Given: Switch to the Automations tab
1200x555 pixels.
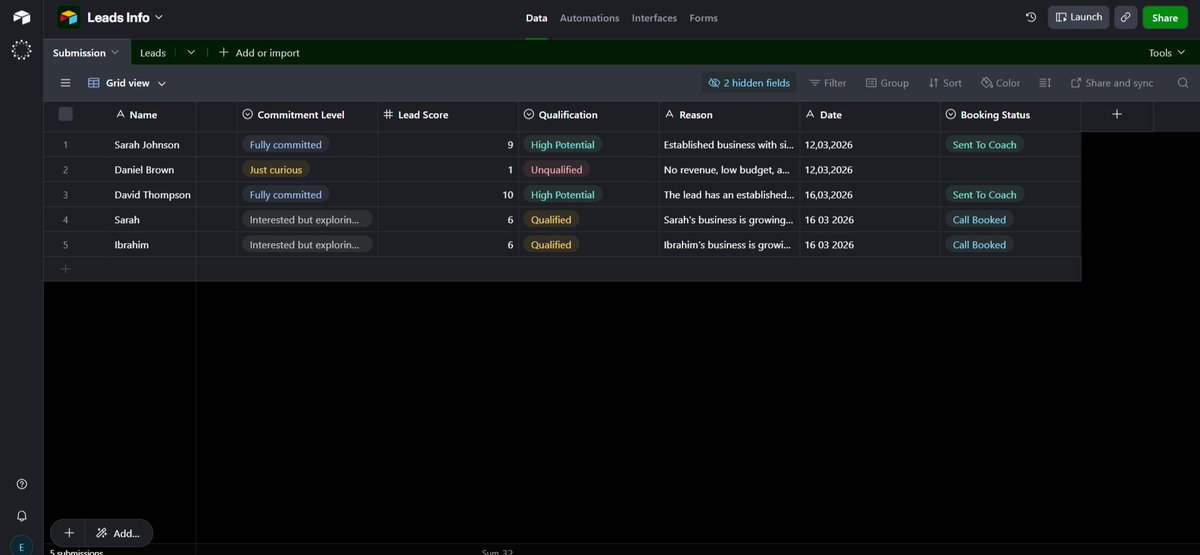Looking at the screenshot, I should [x=589, y=18].
